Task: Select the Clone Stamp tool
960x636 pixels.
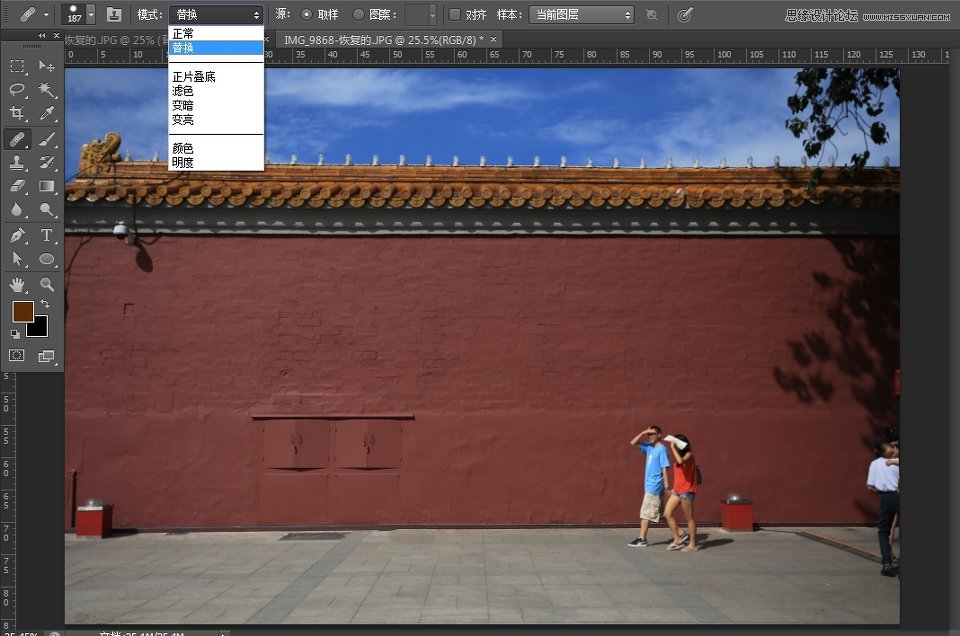Action: click(x=16, y=162)
